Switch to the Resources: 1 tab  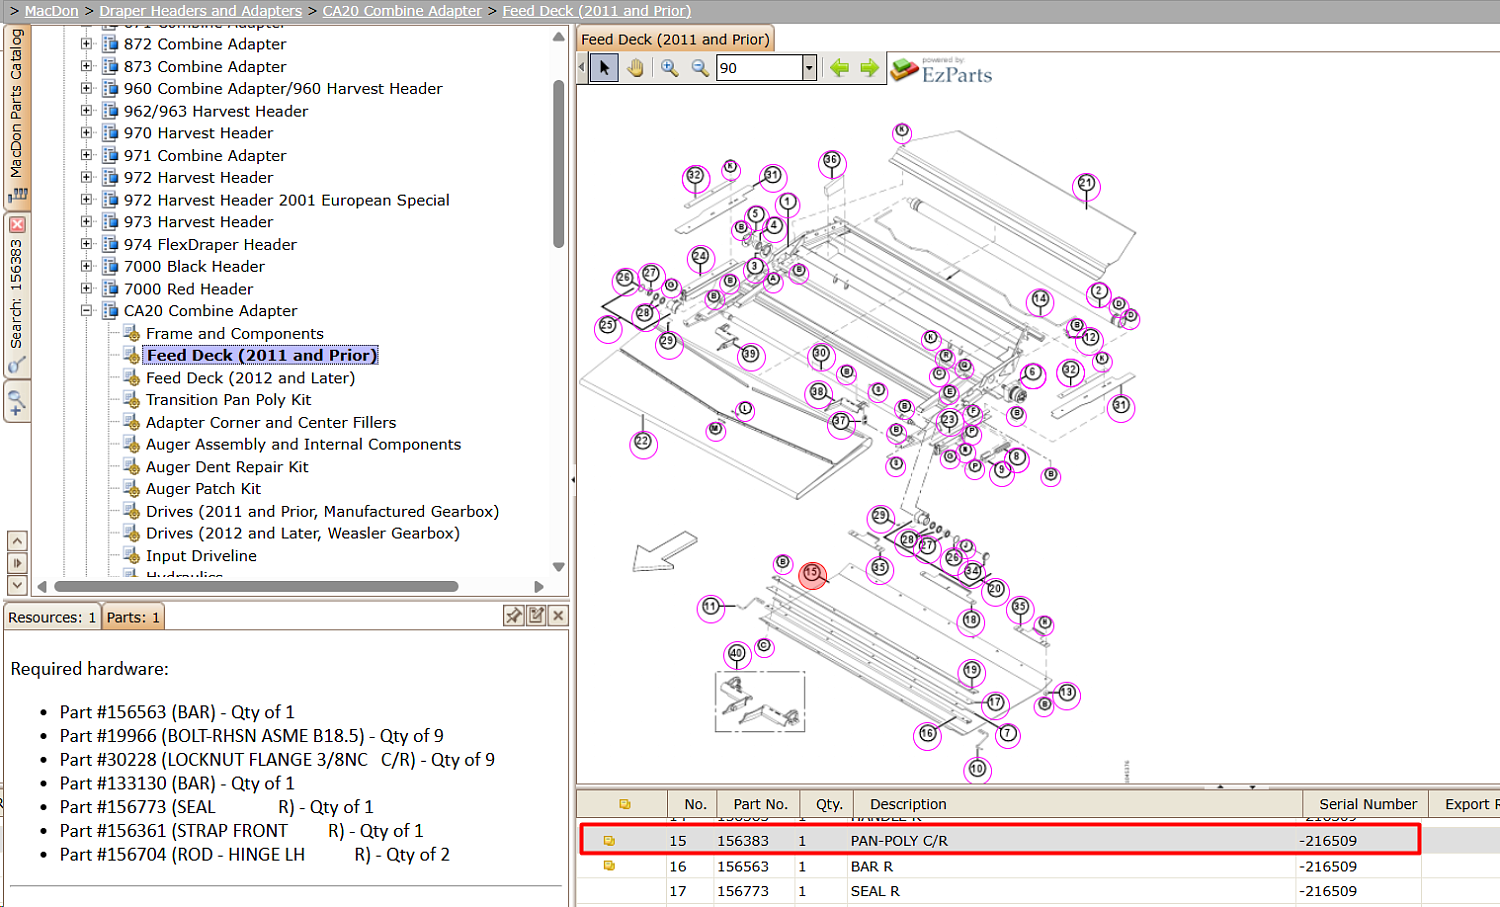point(52,617)
